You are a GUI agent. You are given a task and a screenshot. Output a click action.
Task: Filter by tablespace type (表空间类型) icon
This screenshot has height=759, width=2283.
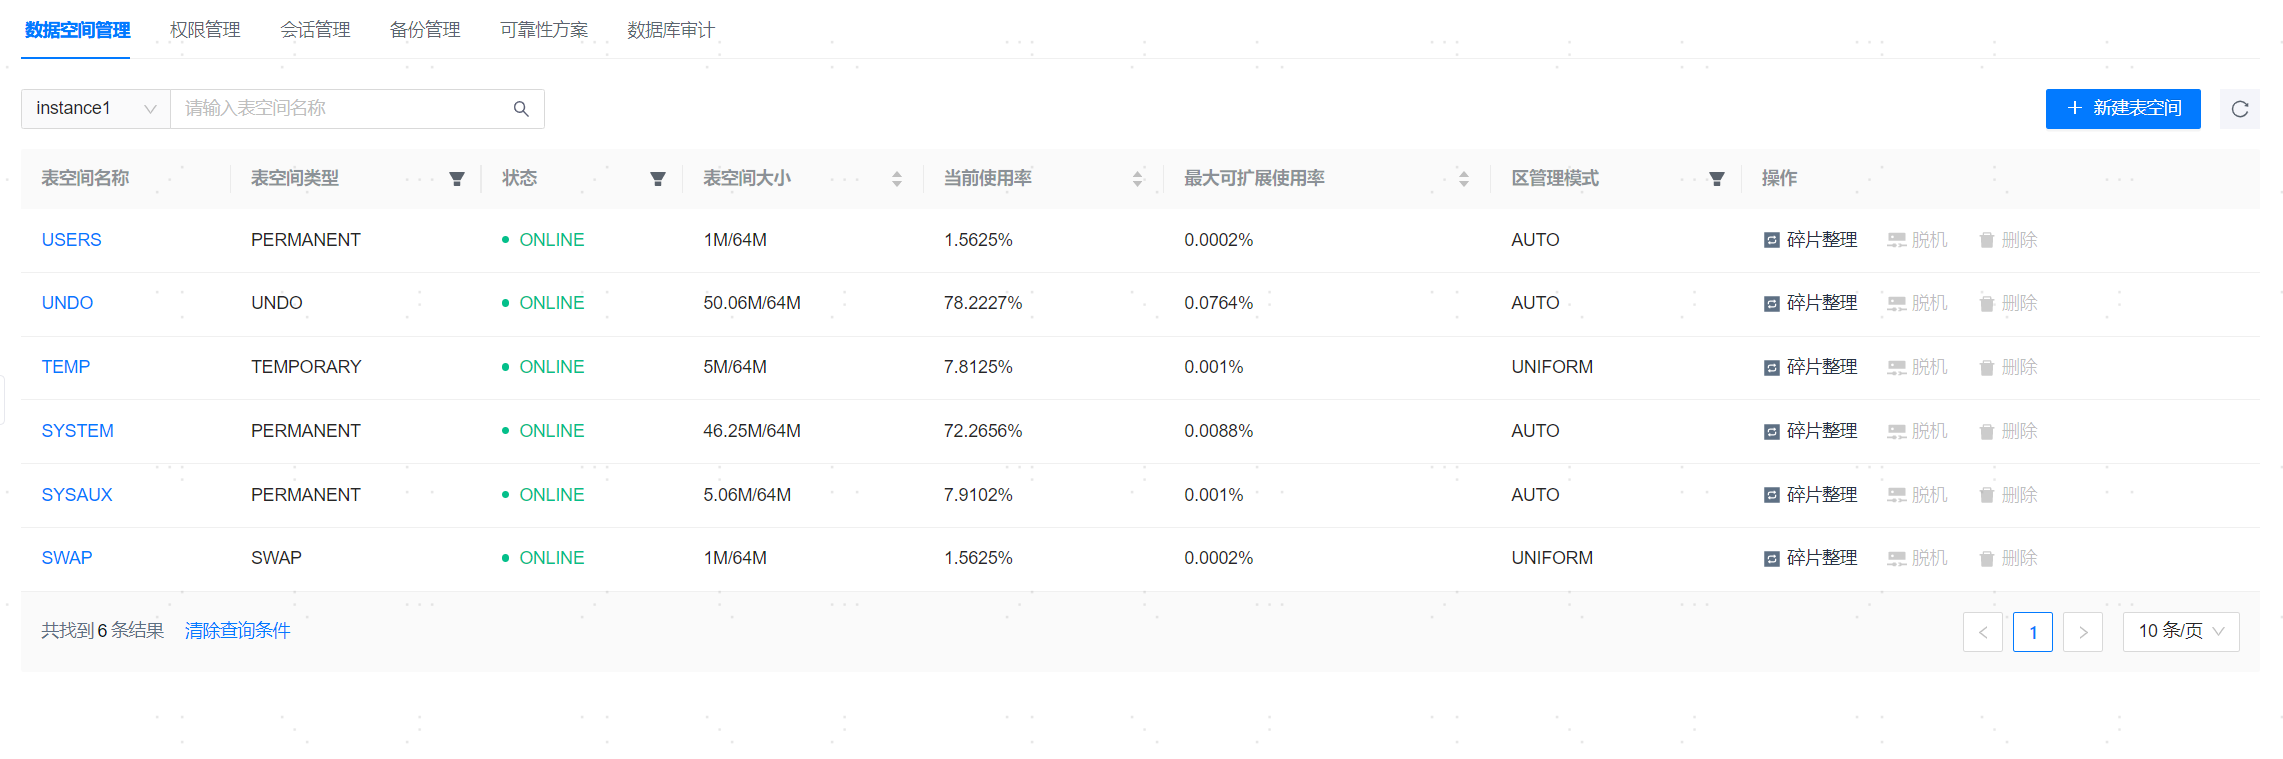(x=457, y=179)
